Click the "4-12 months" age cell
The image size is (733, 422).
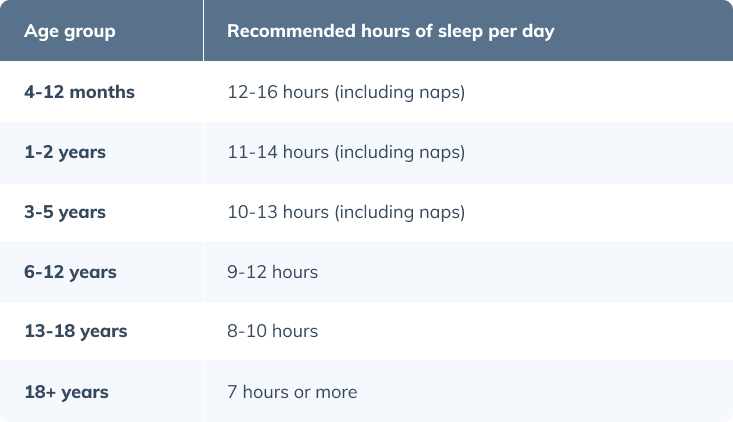[79, 92]
